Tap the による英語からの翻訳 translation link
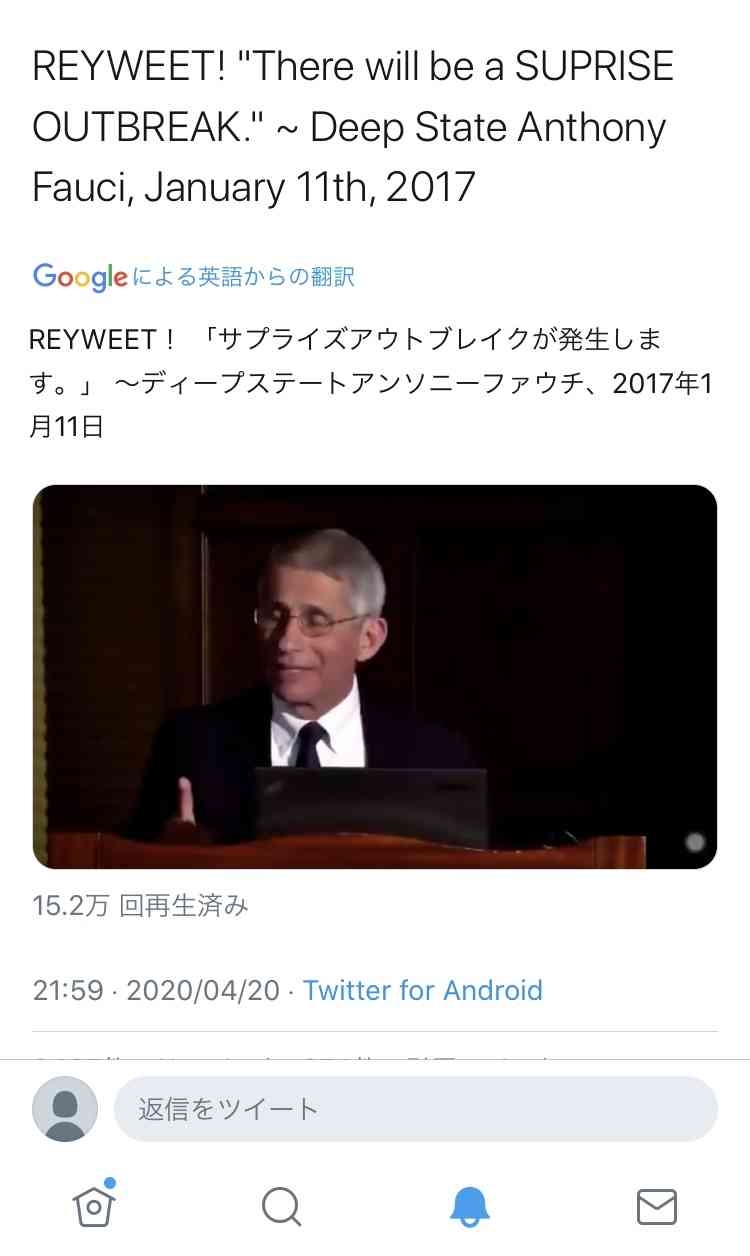The width and height of the screenshot is (750, 1256). (x=243, y=277)
